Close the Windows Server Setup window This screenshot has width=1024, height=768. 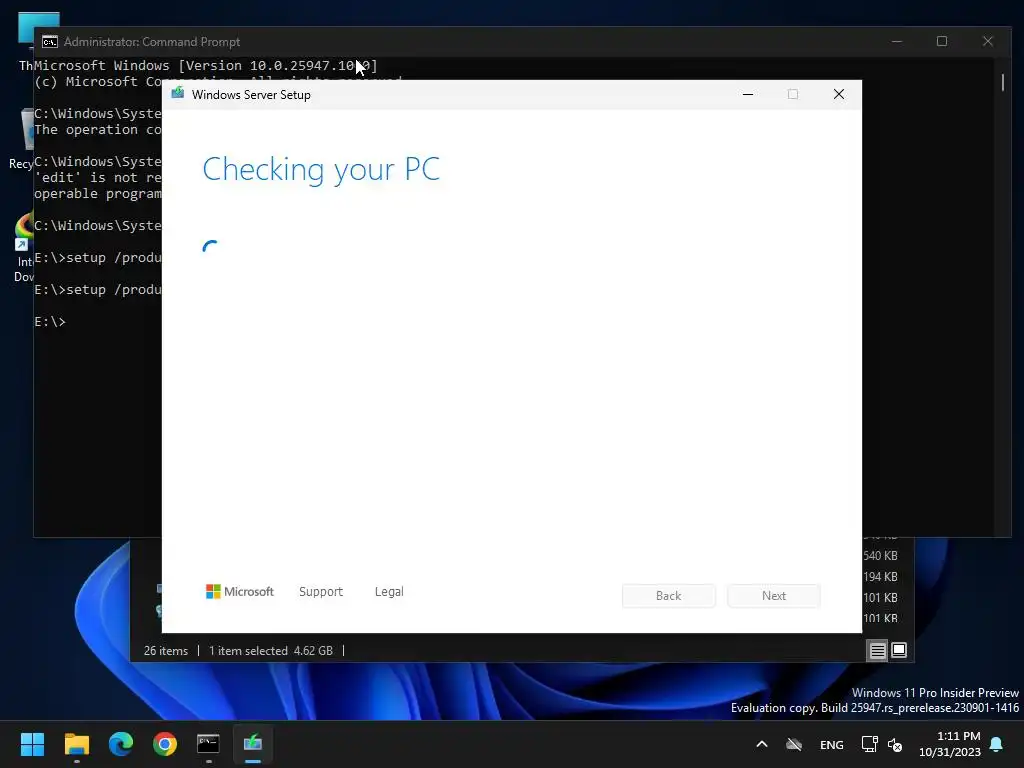tap(839, 95)
